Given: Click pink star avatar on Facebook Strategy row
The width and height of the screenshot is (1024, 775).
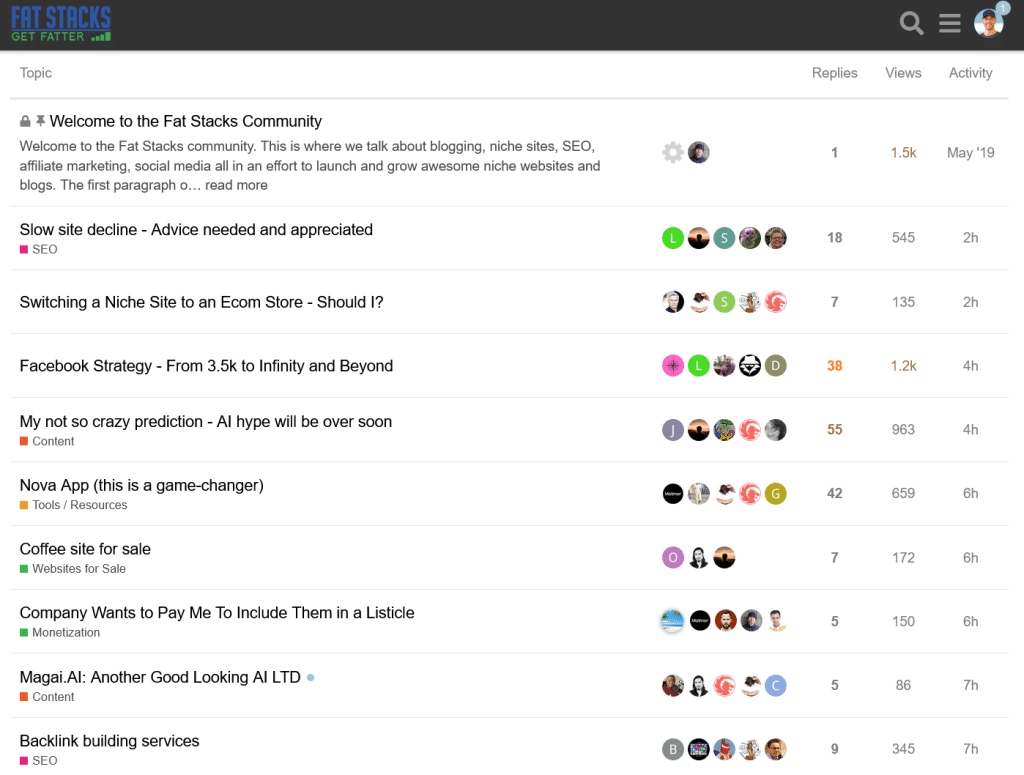Looking at the screenshot, I should (673, 366).
